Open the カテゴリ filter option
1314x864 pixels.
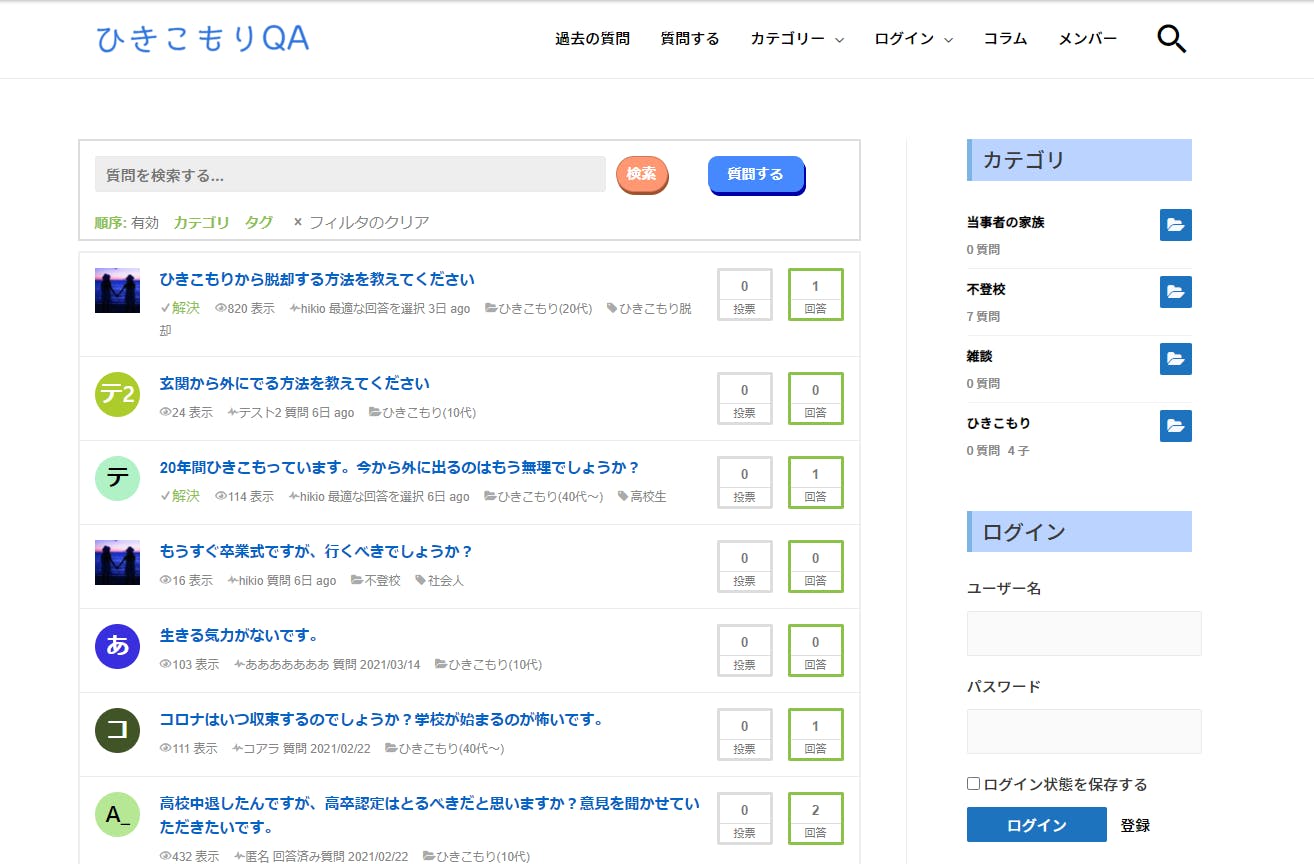pyautogui.click(x=201, y=222)
